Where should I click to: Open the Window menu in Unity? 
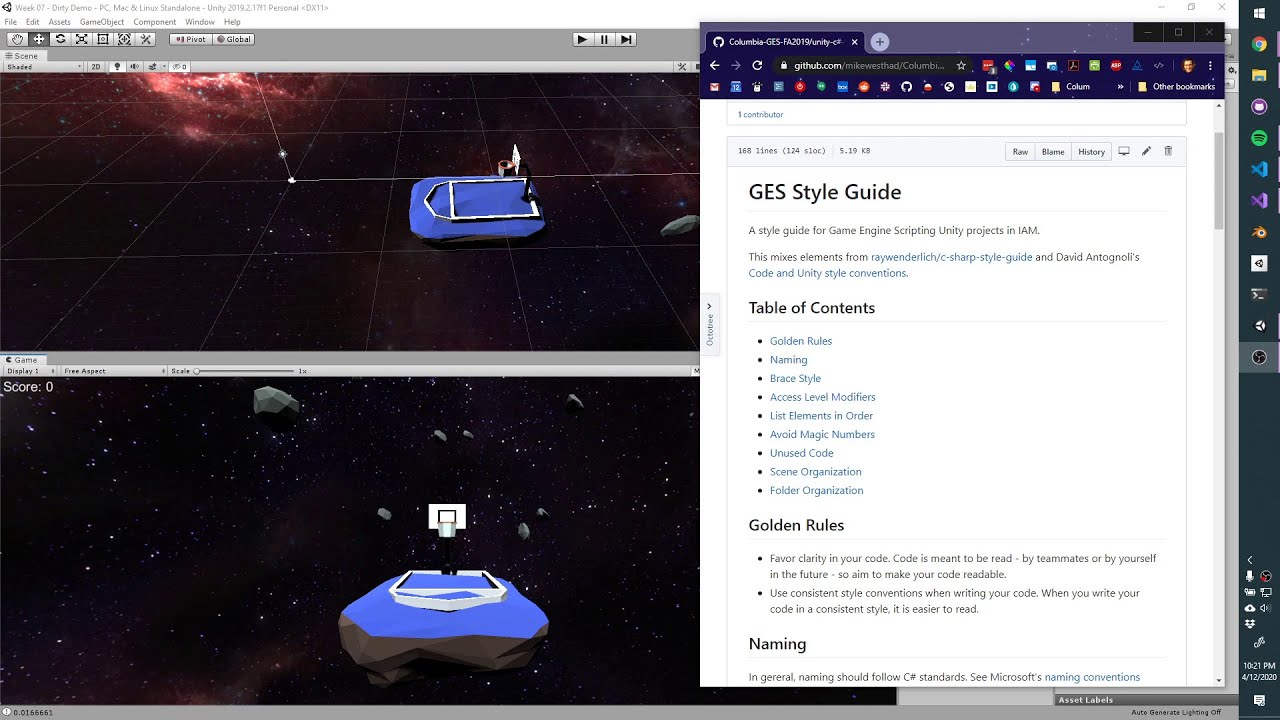pos(200,22)
